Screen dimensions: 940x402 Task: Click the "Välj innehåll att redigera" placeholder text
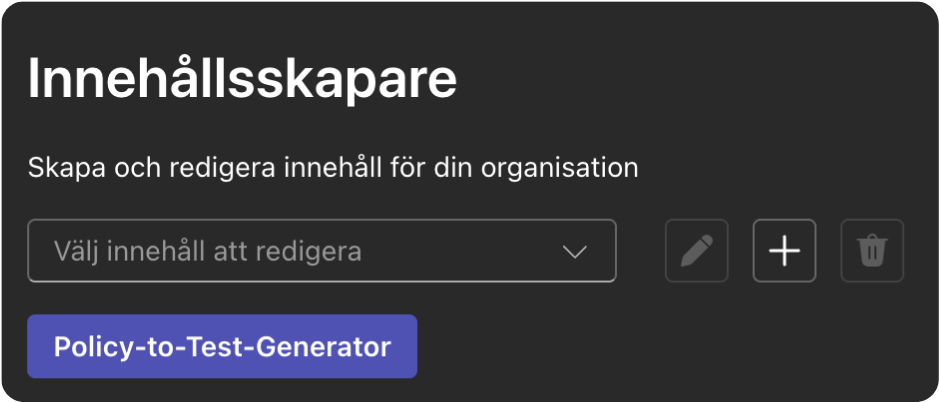tap(207, 251)
